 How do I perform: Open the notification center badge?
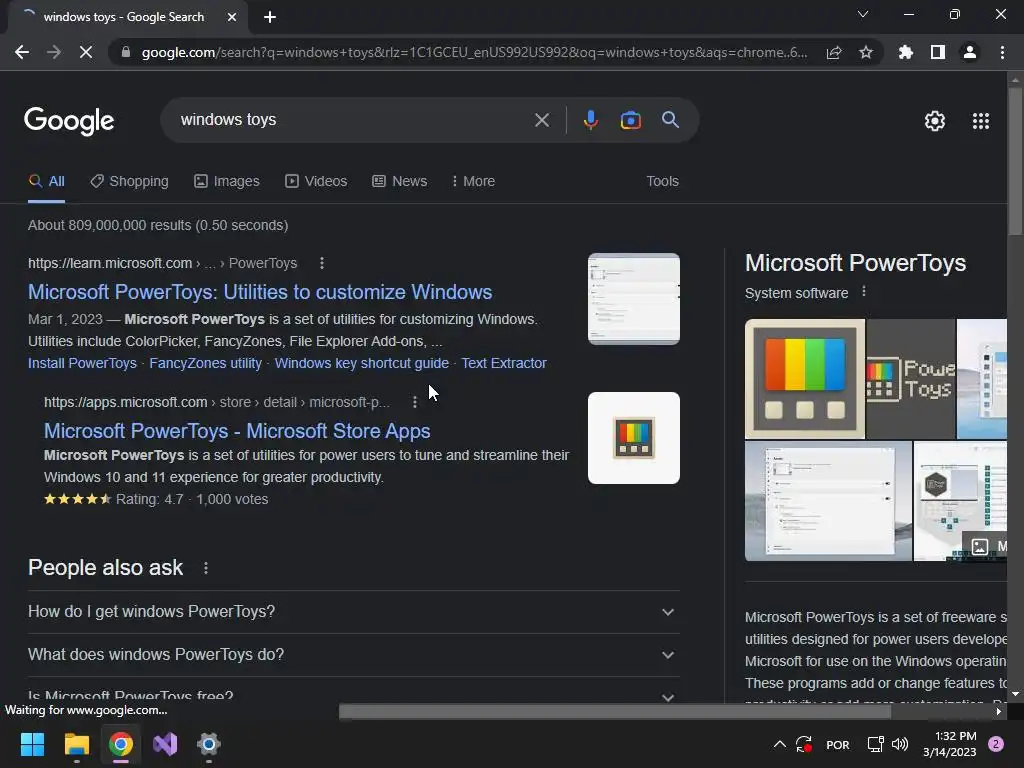[996, 744]
